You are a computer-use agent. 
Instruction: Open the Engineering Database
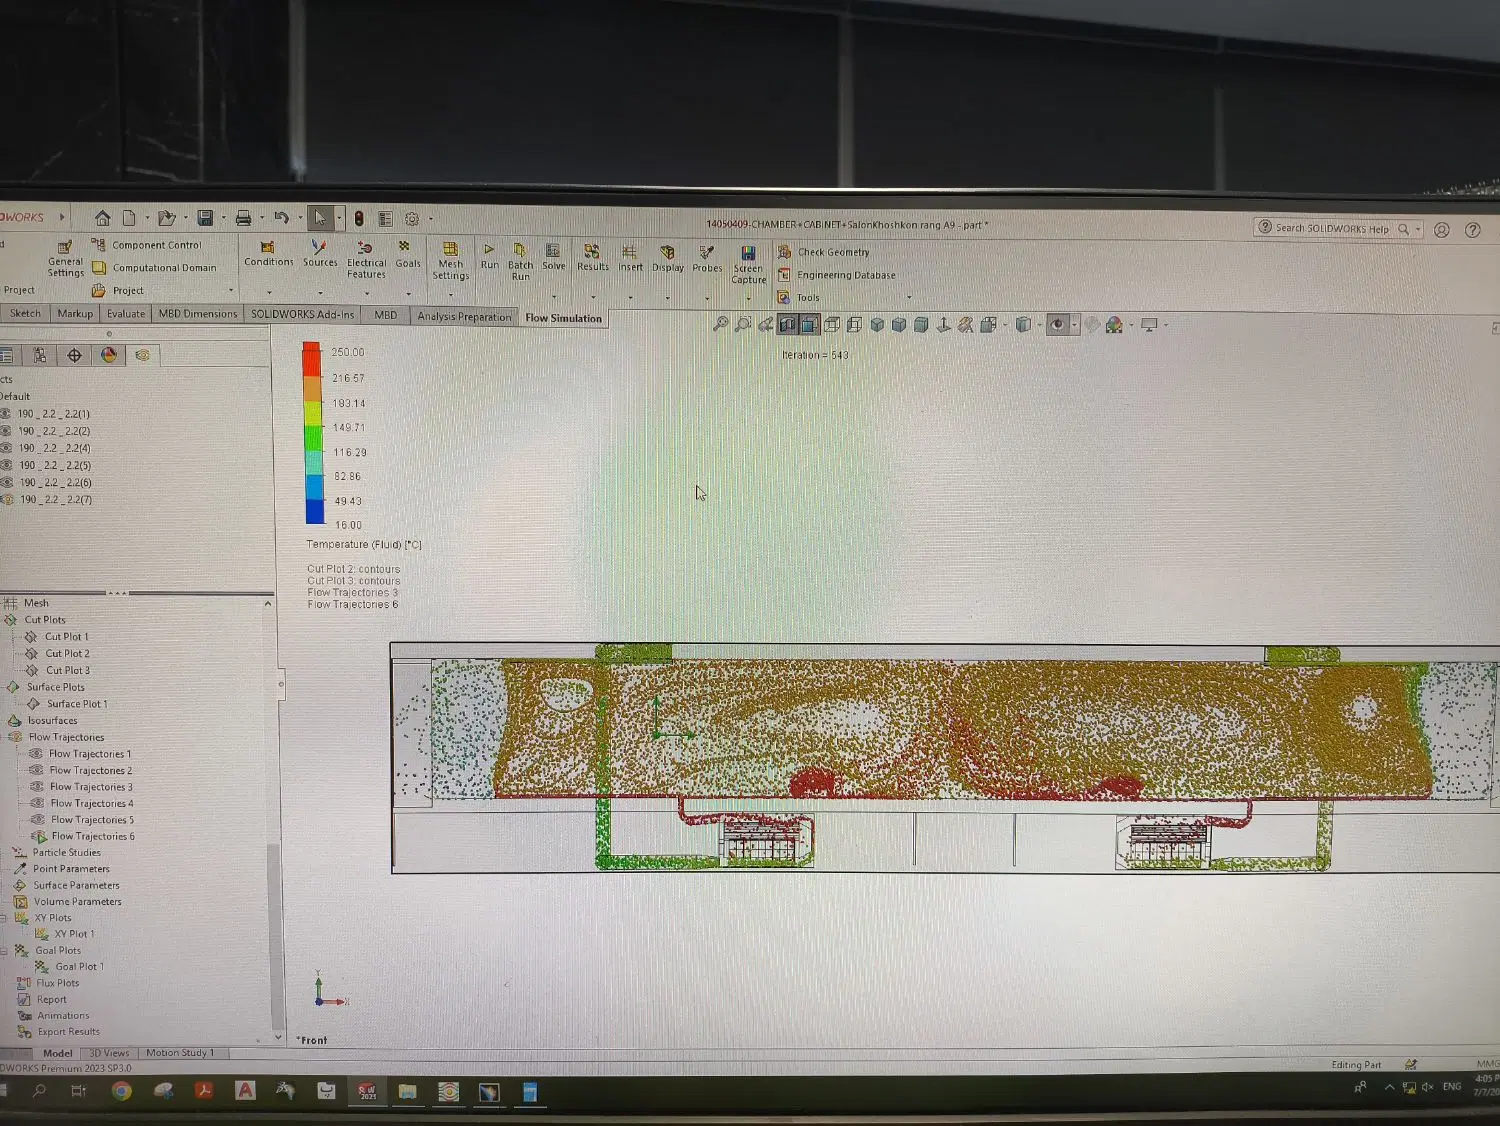pos(837,275)
